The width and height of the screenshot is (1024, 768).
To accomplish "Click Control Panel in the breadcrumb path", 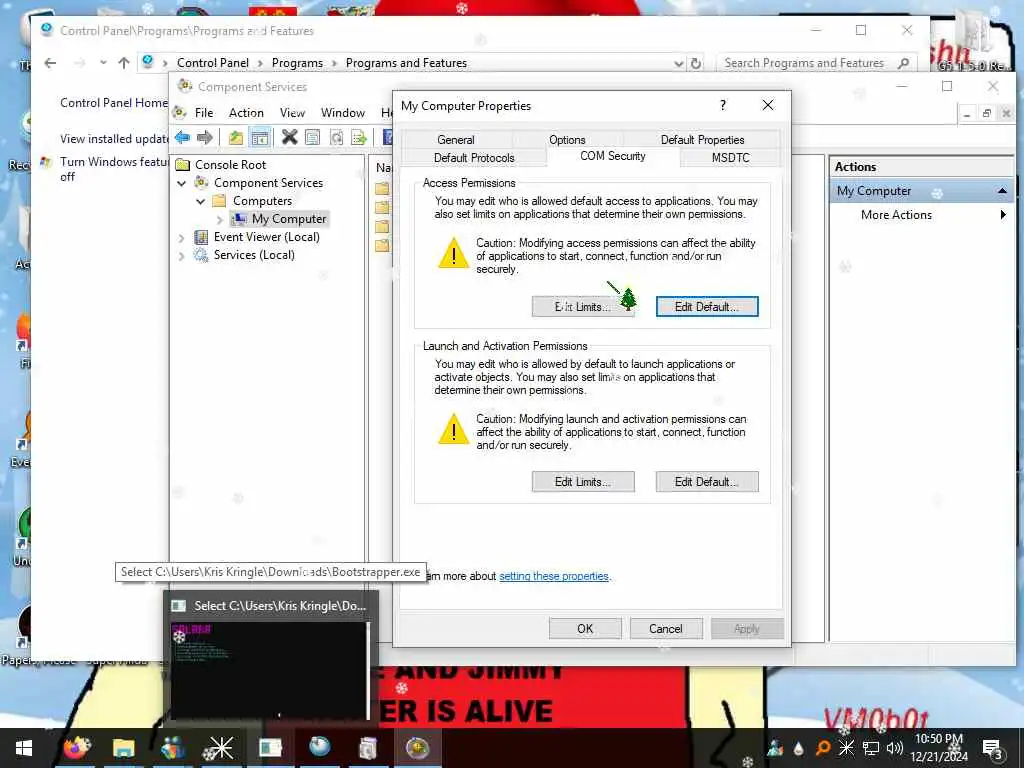I will point(213,63).
